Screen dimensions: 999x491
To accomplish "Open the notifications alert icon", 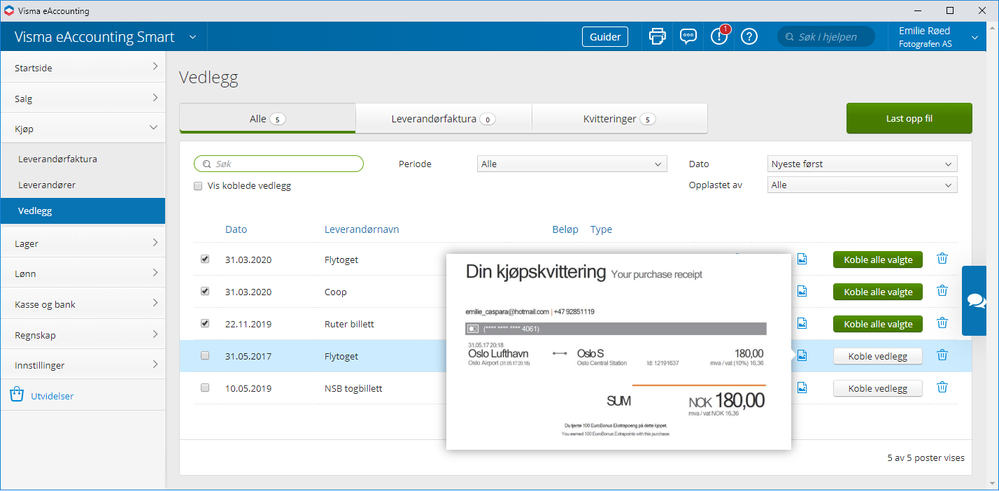I will point(718,37).
